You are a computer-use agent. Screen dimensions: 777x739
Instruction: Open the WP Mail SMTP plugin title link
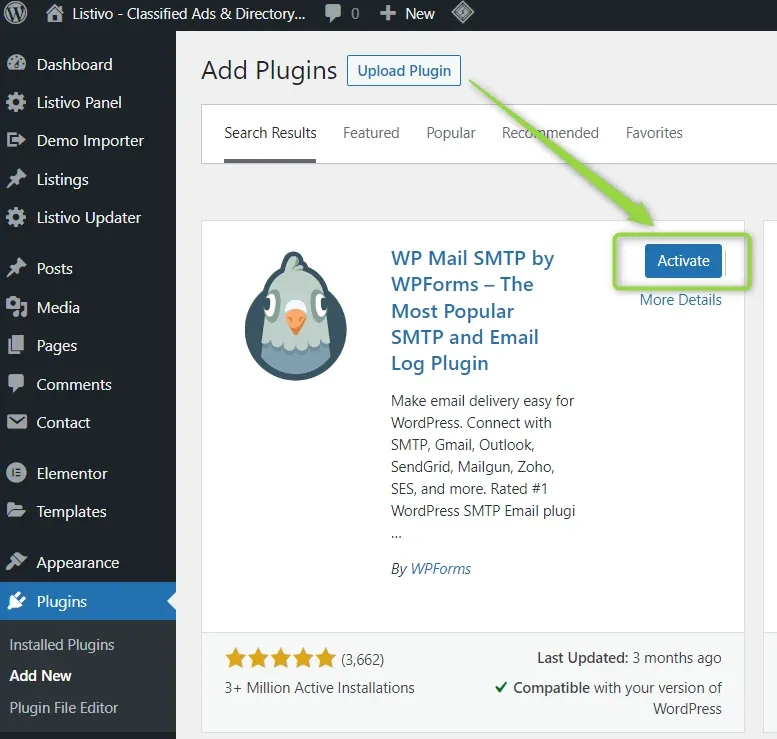pos(472,311)
